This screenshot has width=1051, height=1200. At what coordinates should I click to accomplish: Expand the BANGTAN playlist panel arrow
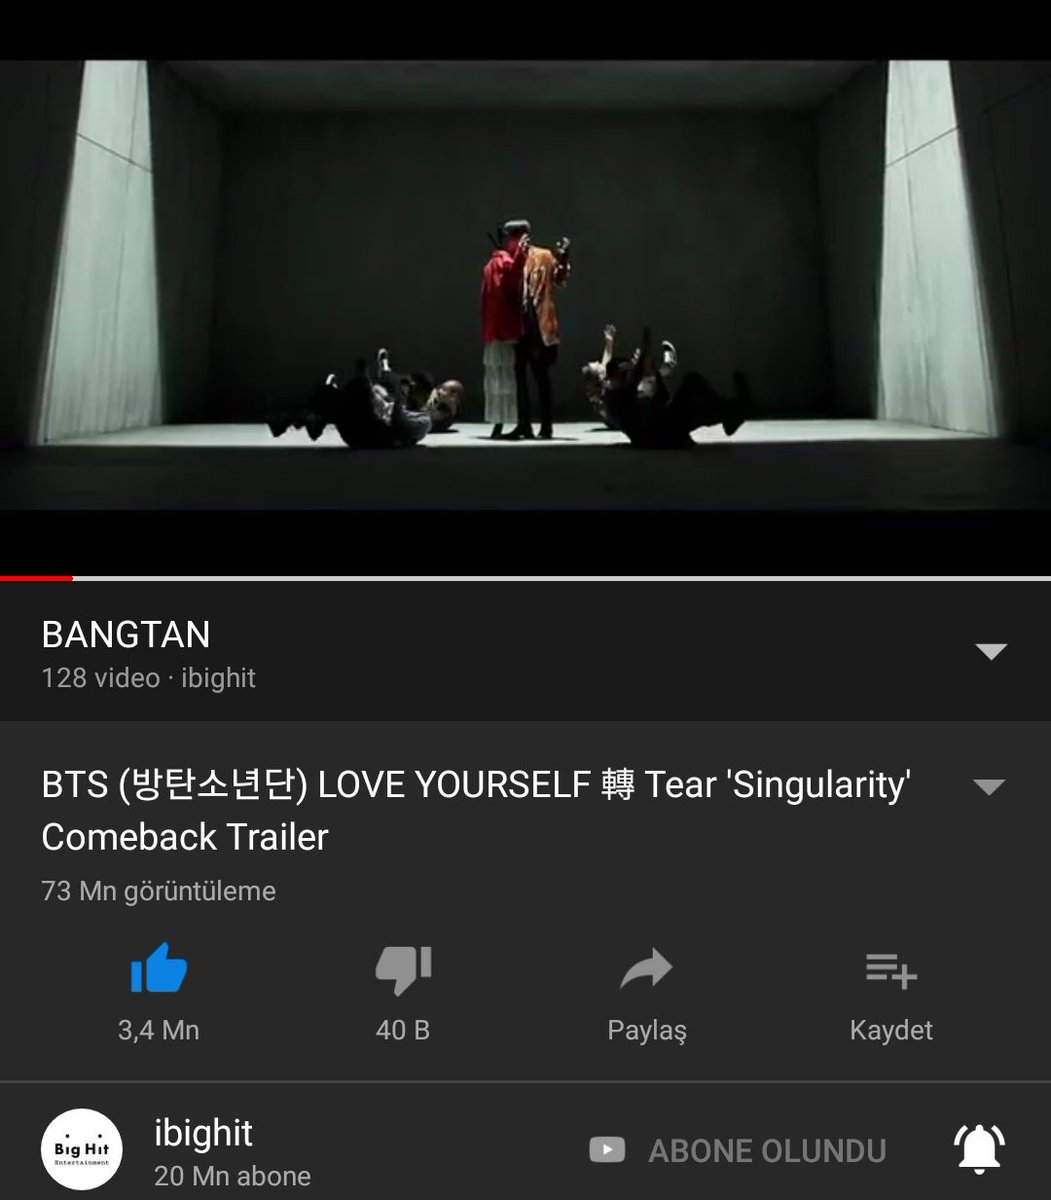click(x=990, y=652)
